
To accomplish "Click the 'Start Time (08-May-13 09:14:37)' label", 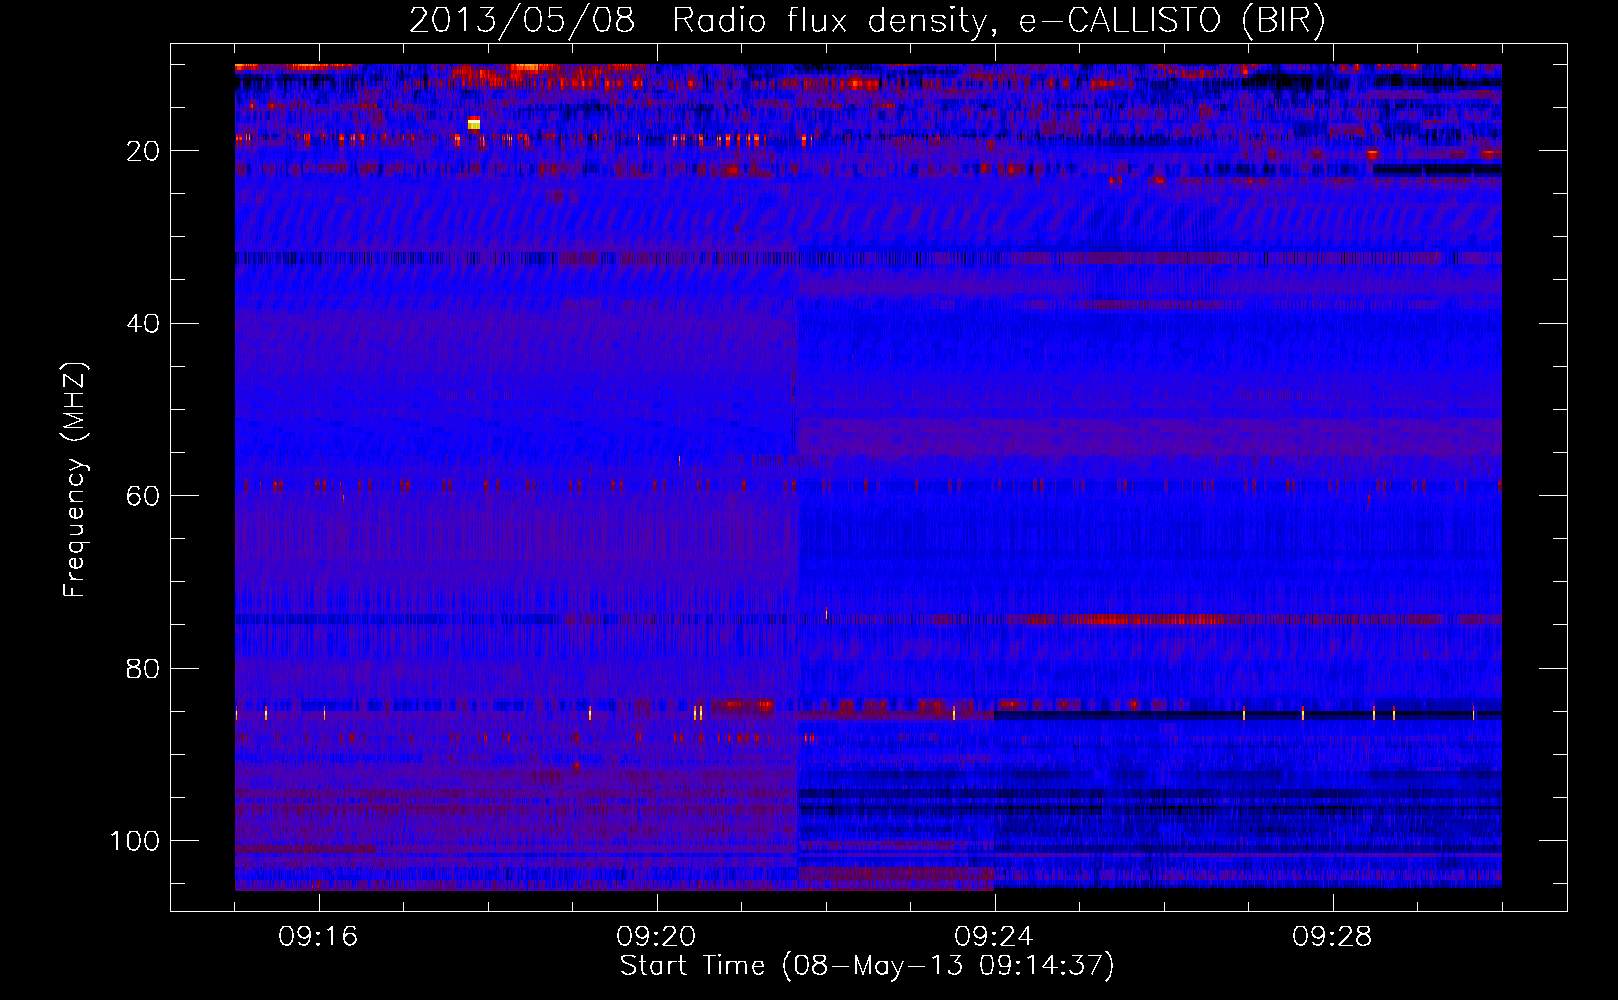I will point(867,966).
